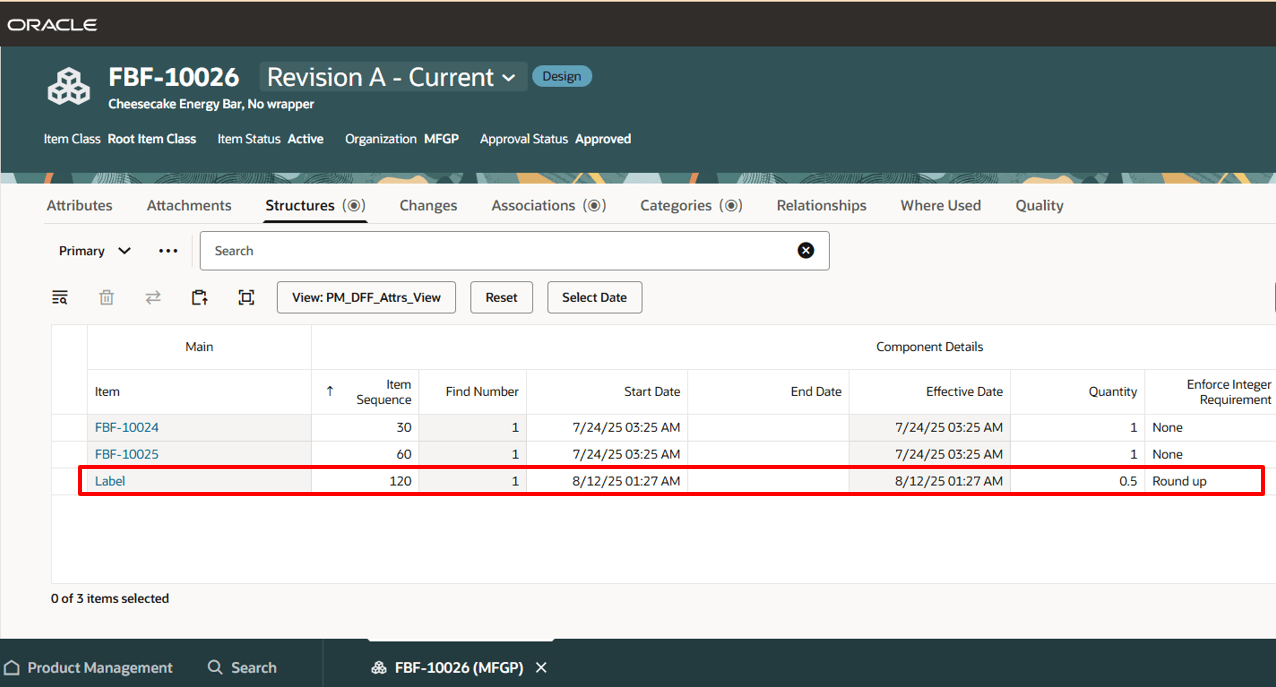Screen dimensions: 1276x687
Task: Select the row checkbox for FBF-10024
Action: [67, 427]
